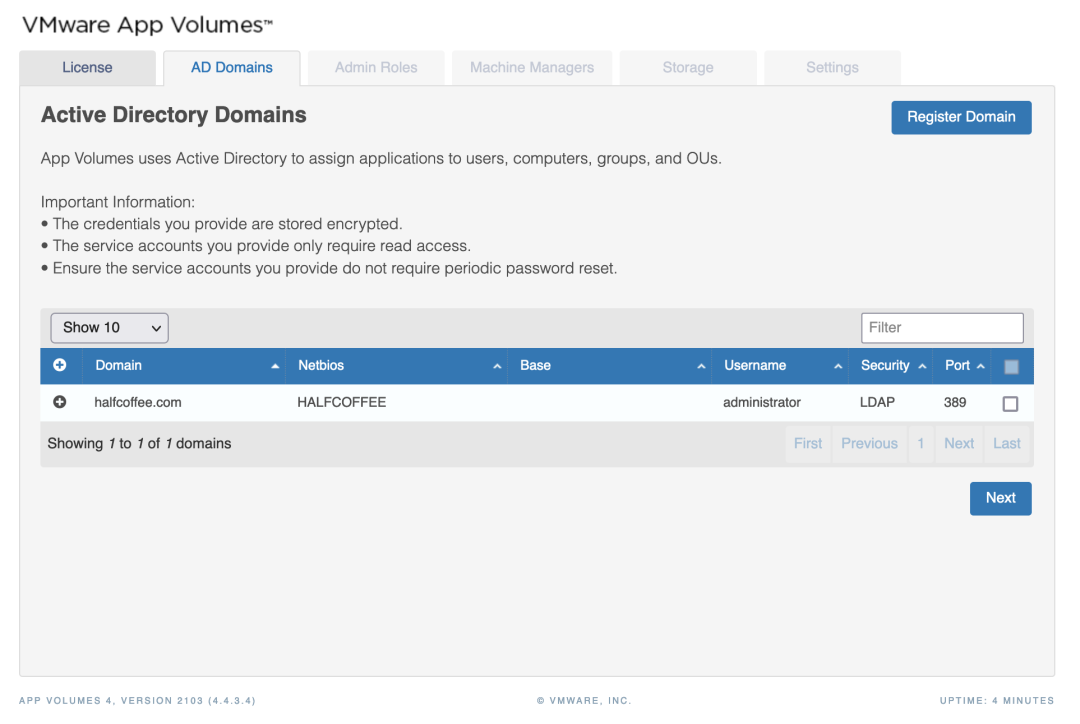Click the Netbios column header label
This screenshot has height=724, width=1080.
pyautogui.click(x=321, y=366)
